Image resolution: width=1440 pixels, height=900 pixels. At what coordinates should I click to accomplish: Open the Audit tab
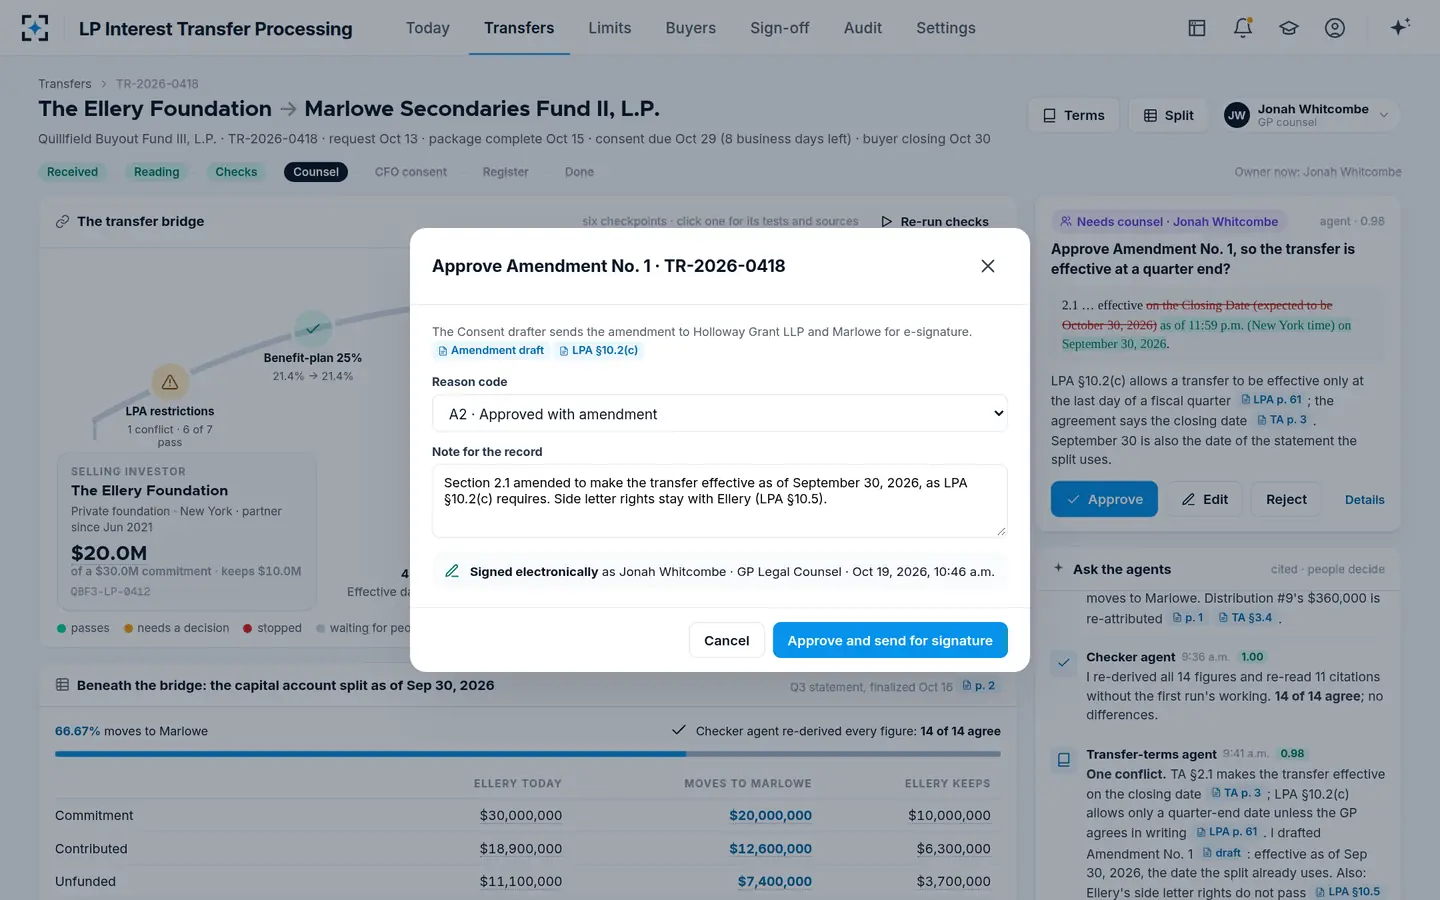click(863, 28)
